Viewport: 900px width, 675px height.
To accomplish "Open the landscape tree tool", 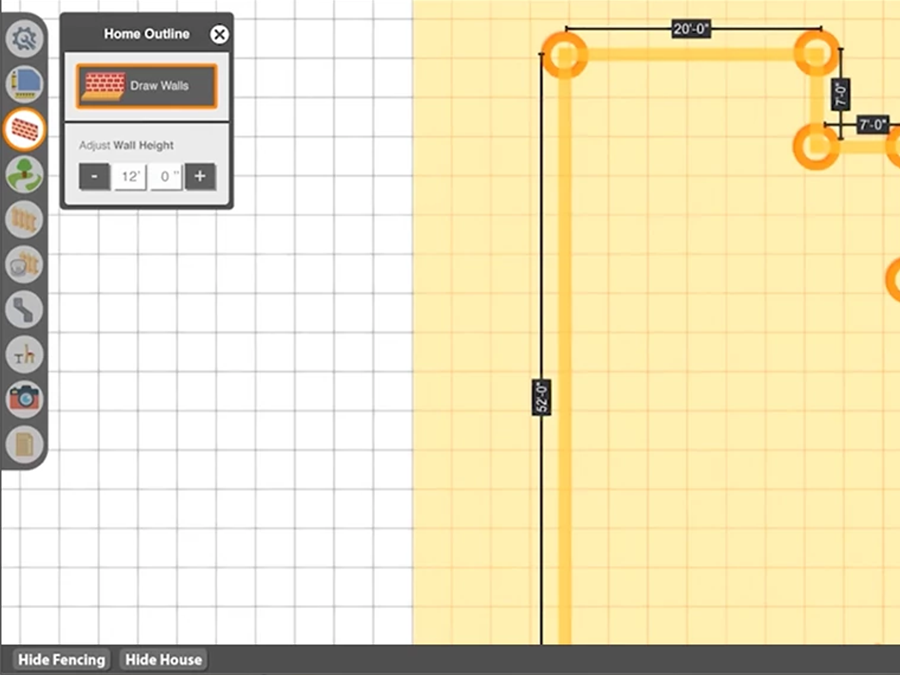I will coord(24,174).
